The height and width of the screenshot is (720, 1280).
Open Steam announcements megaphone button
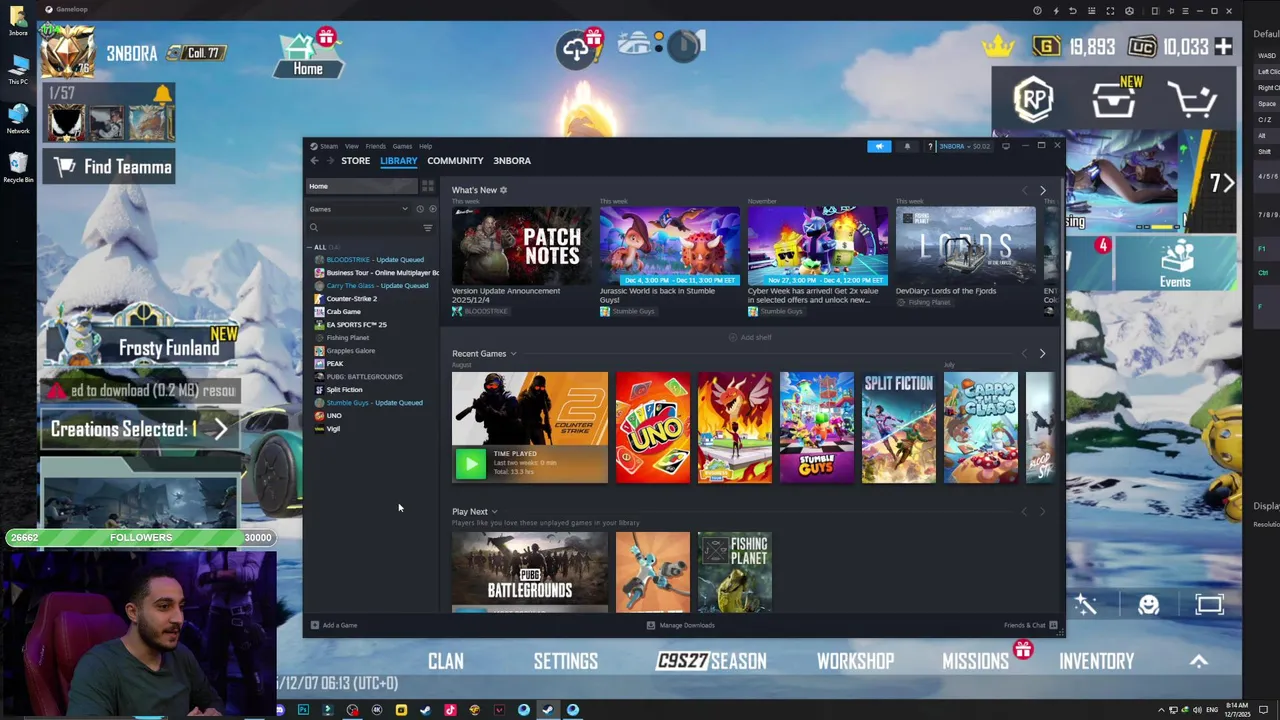[879, 146]
